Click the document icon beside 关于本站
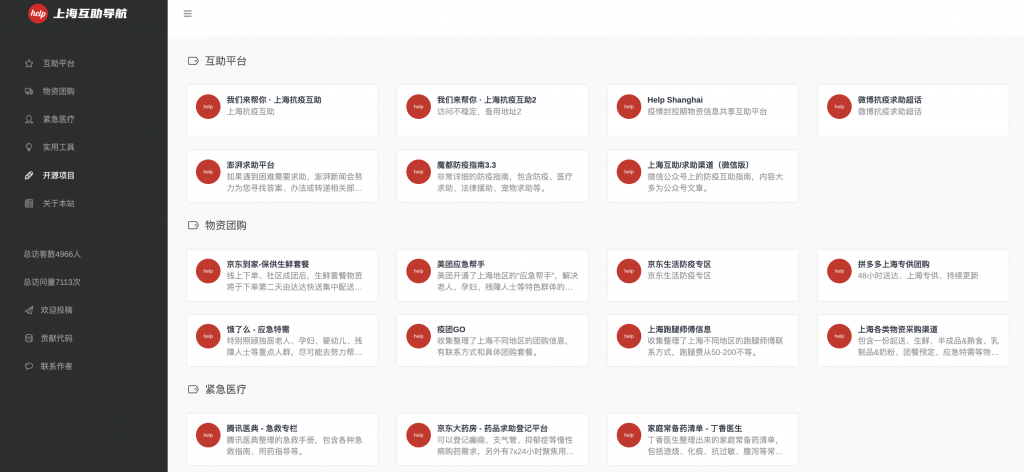 tap(29, 203)
